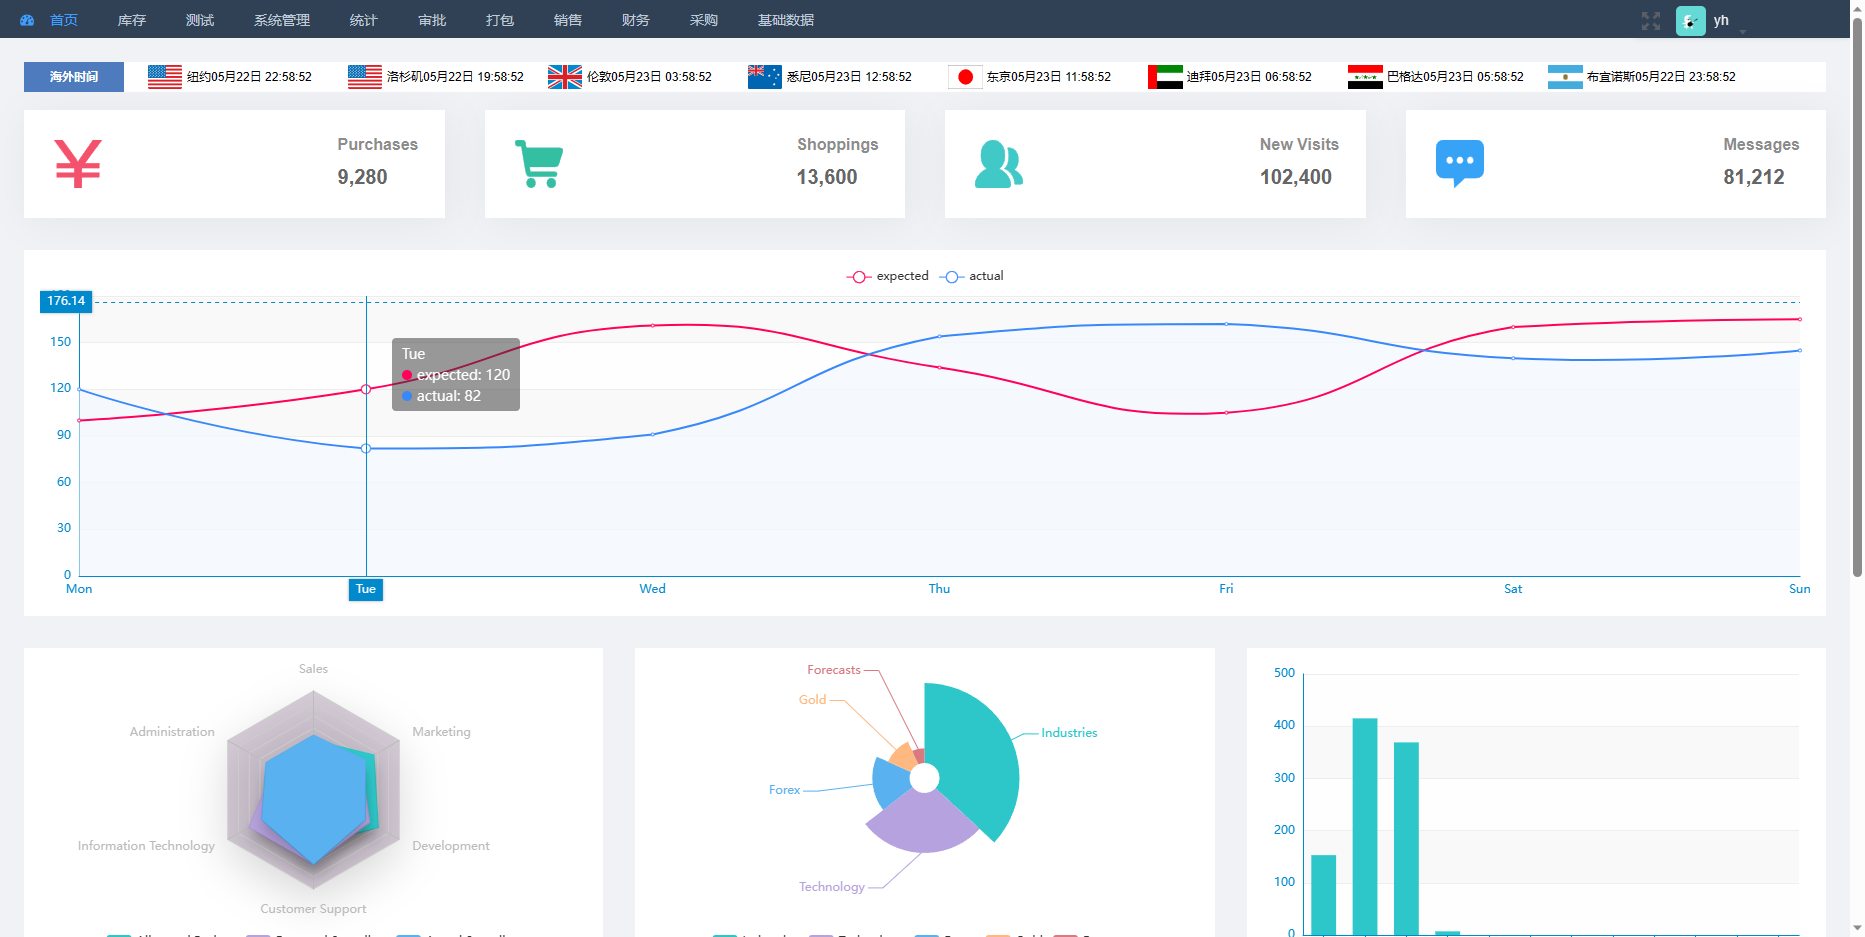
Task: Select the Technology purple pie slice
Action: [x=921, y=823]
